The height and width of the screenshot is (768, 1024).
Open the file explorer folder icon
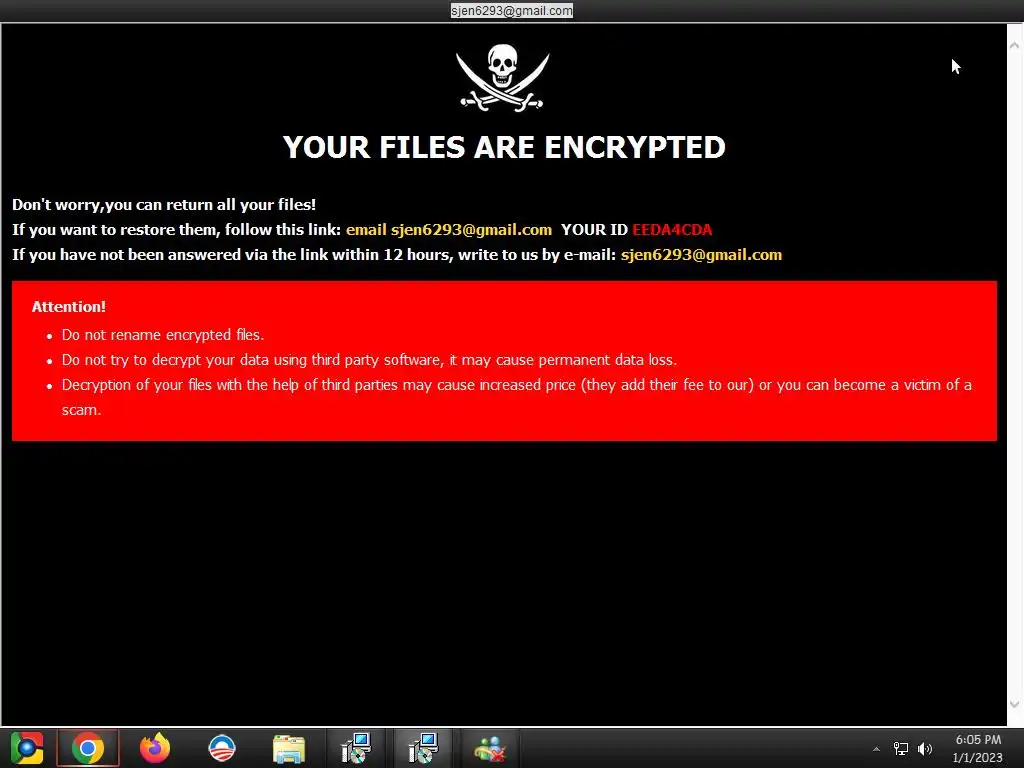(289, 748)
